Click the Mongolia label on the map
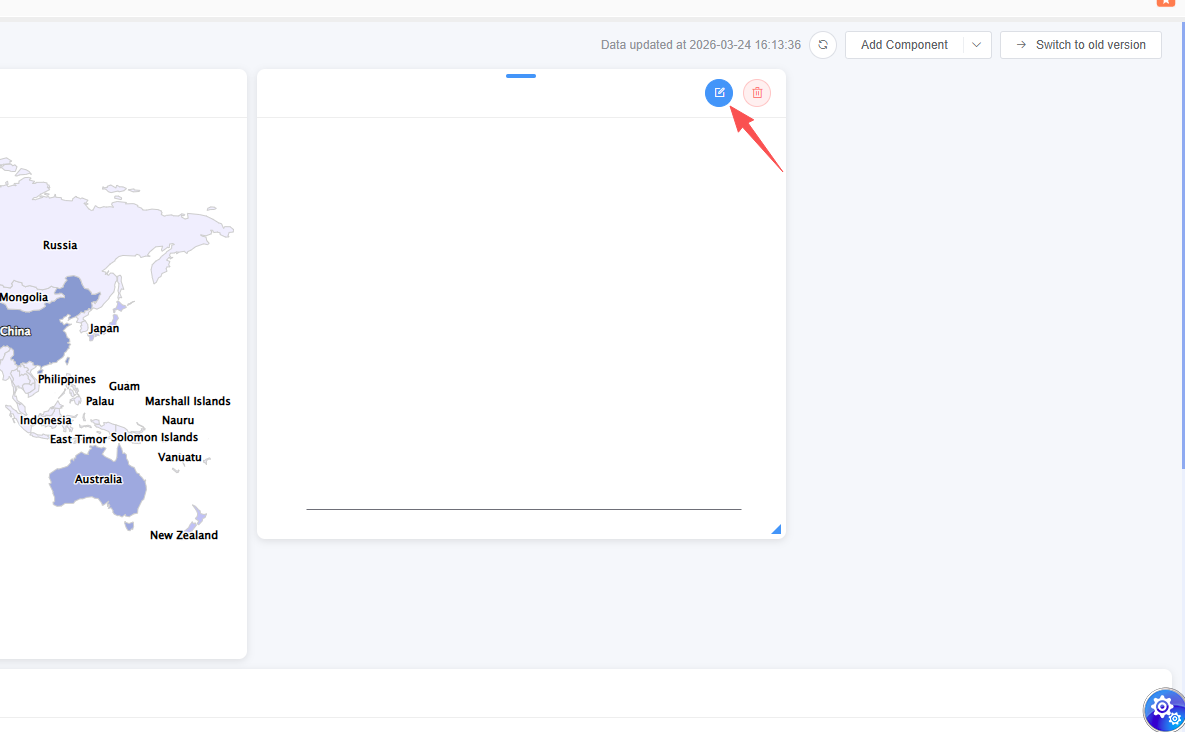Image resolution: width=1185 pixels, height=732 pixels. (x=24, y=297)
